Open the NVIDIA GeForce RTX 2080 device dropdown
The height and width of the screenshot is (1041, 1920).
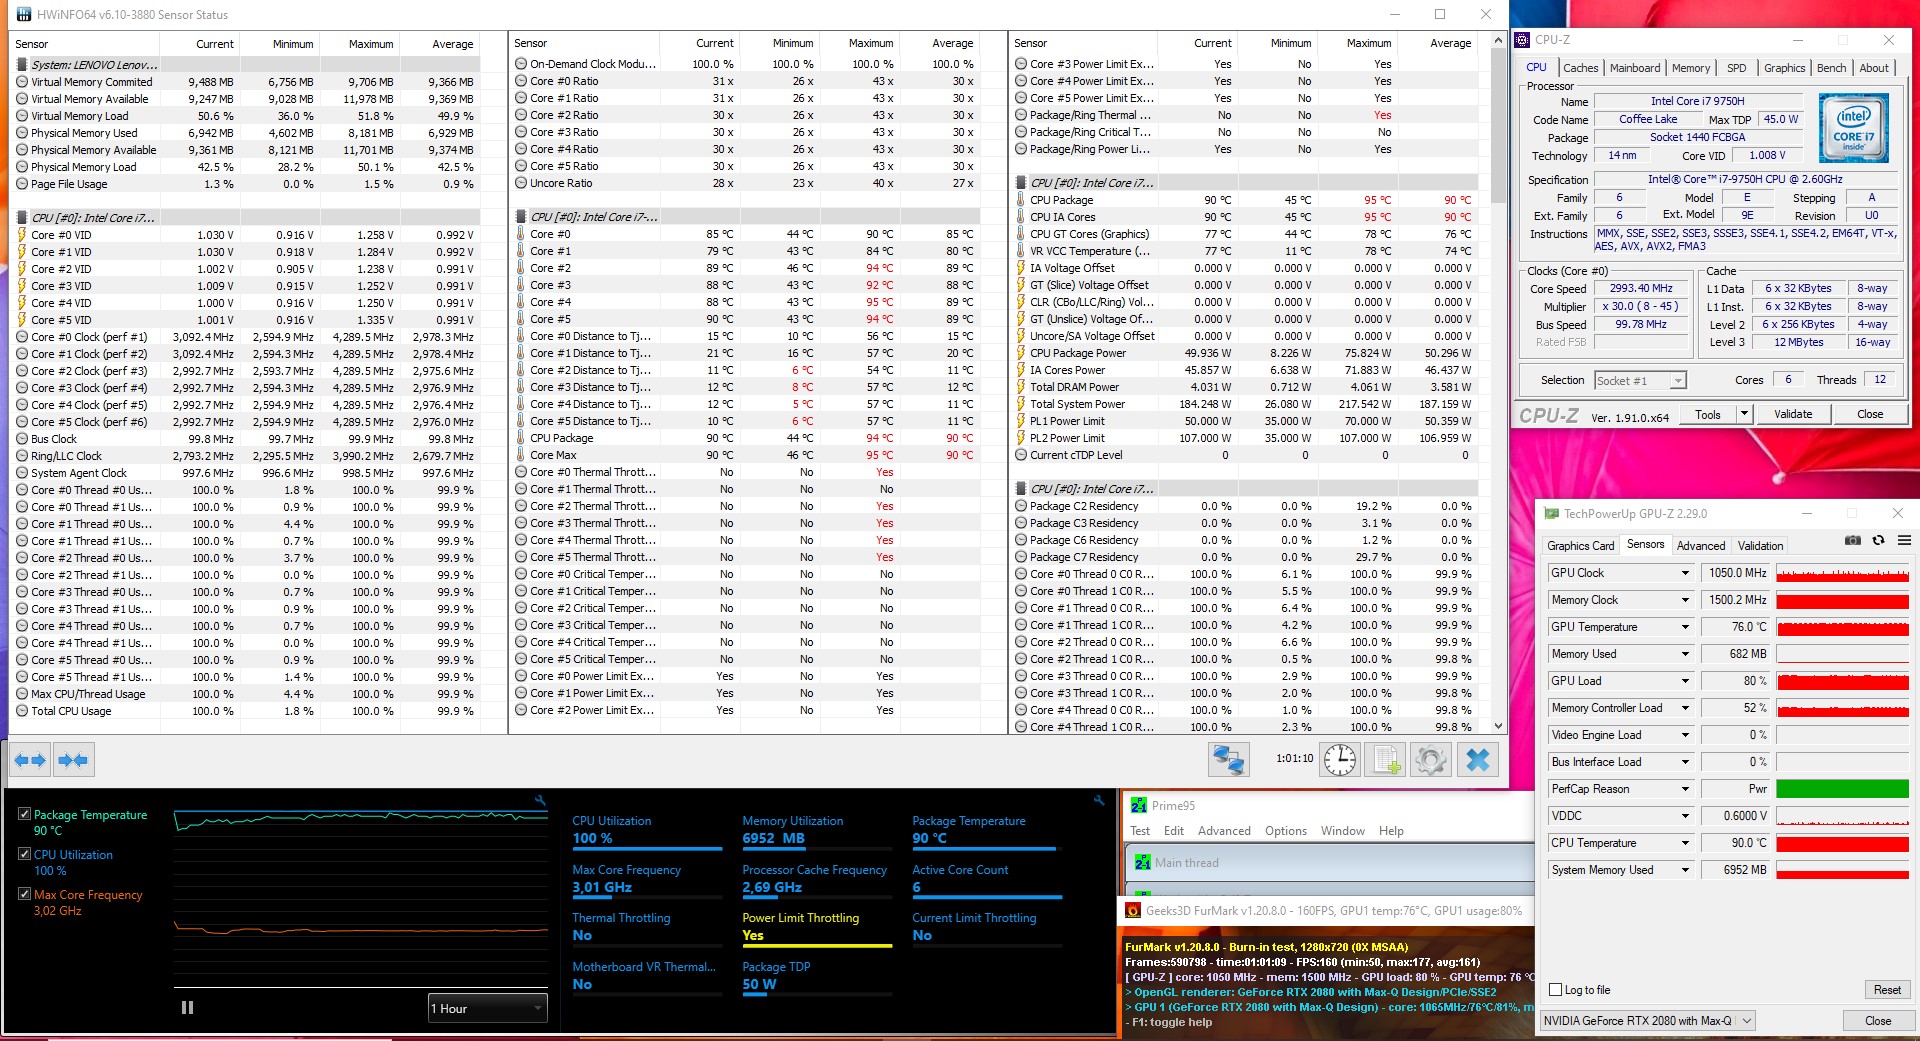point(1648,1021)
